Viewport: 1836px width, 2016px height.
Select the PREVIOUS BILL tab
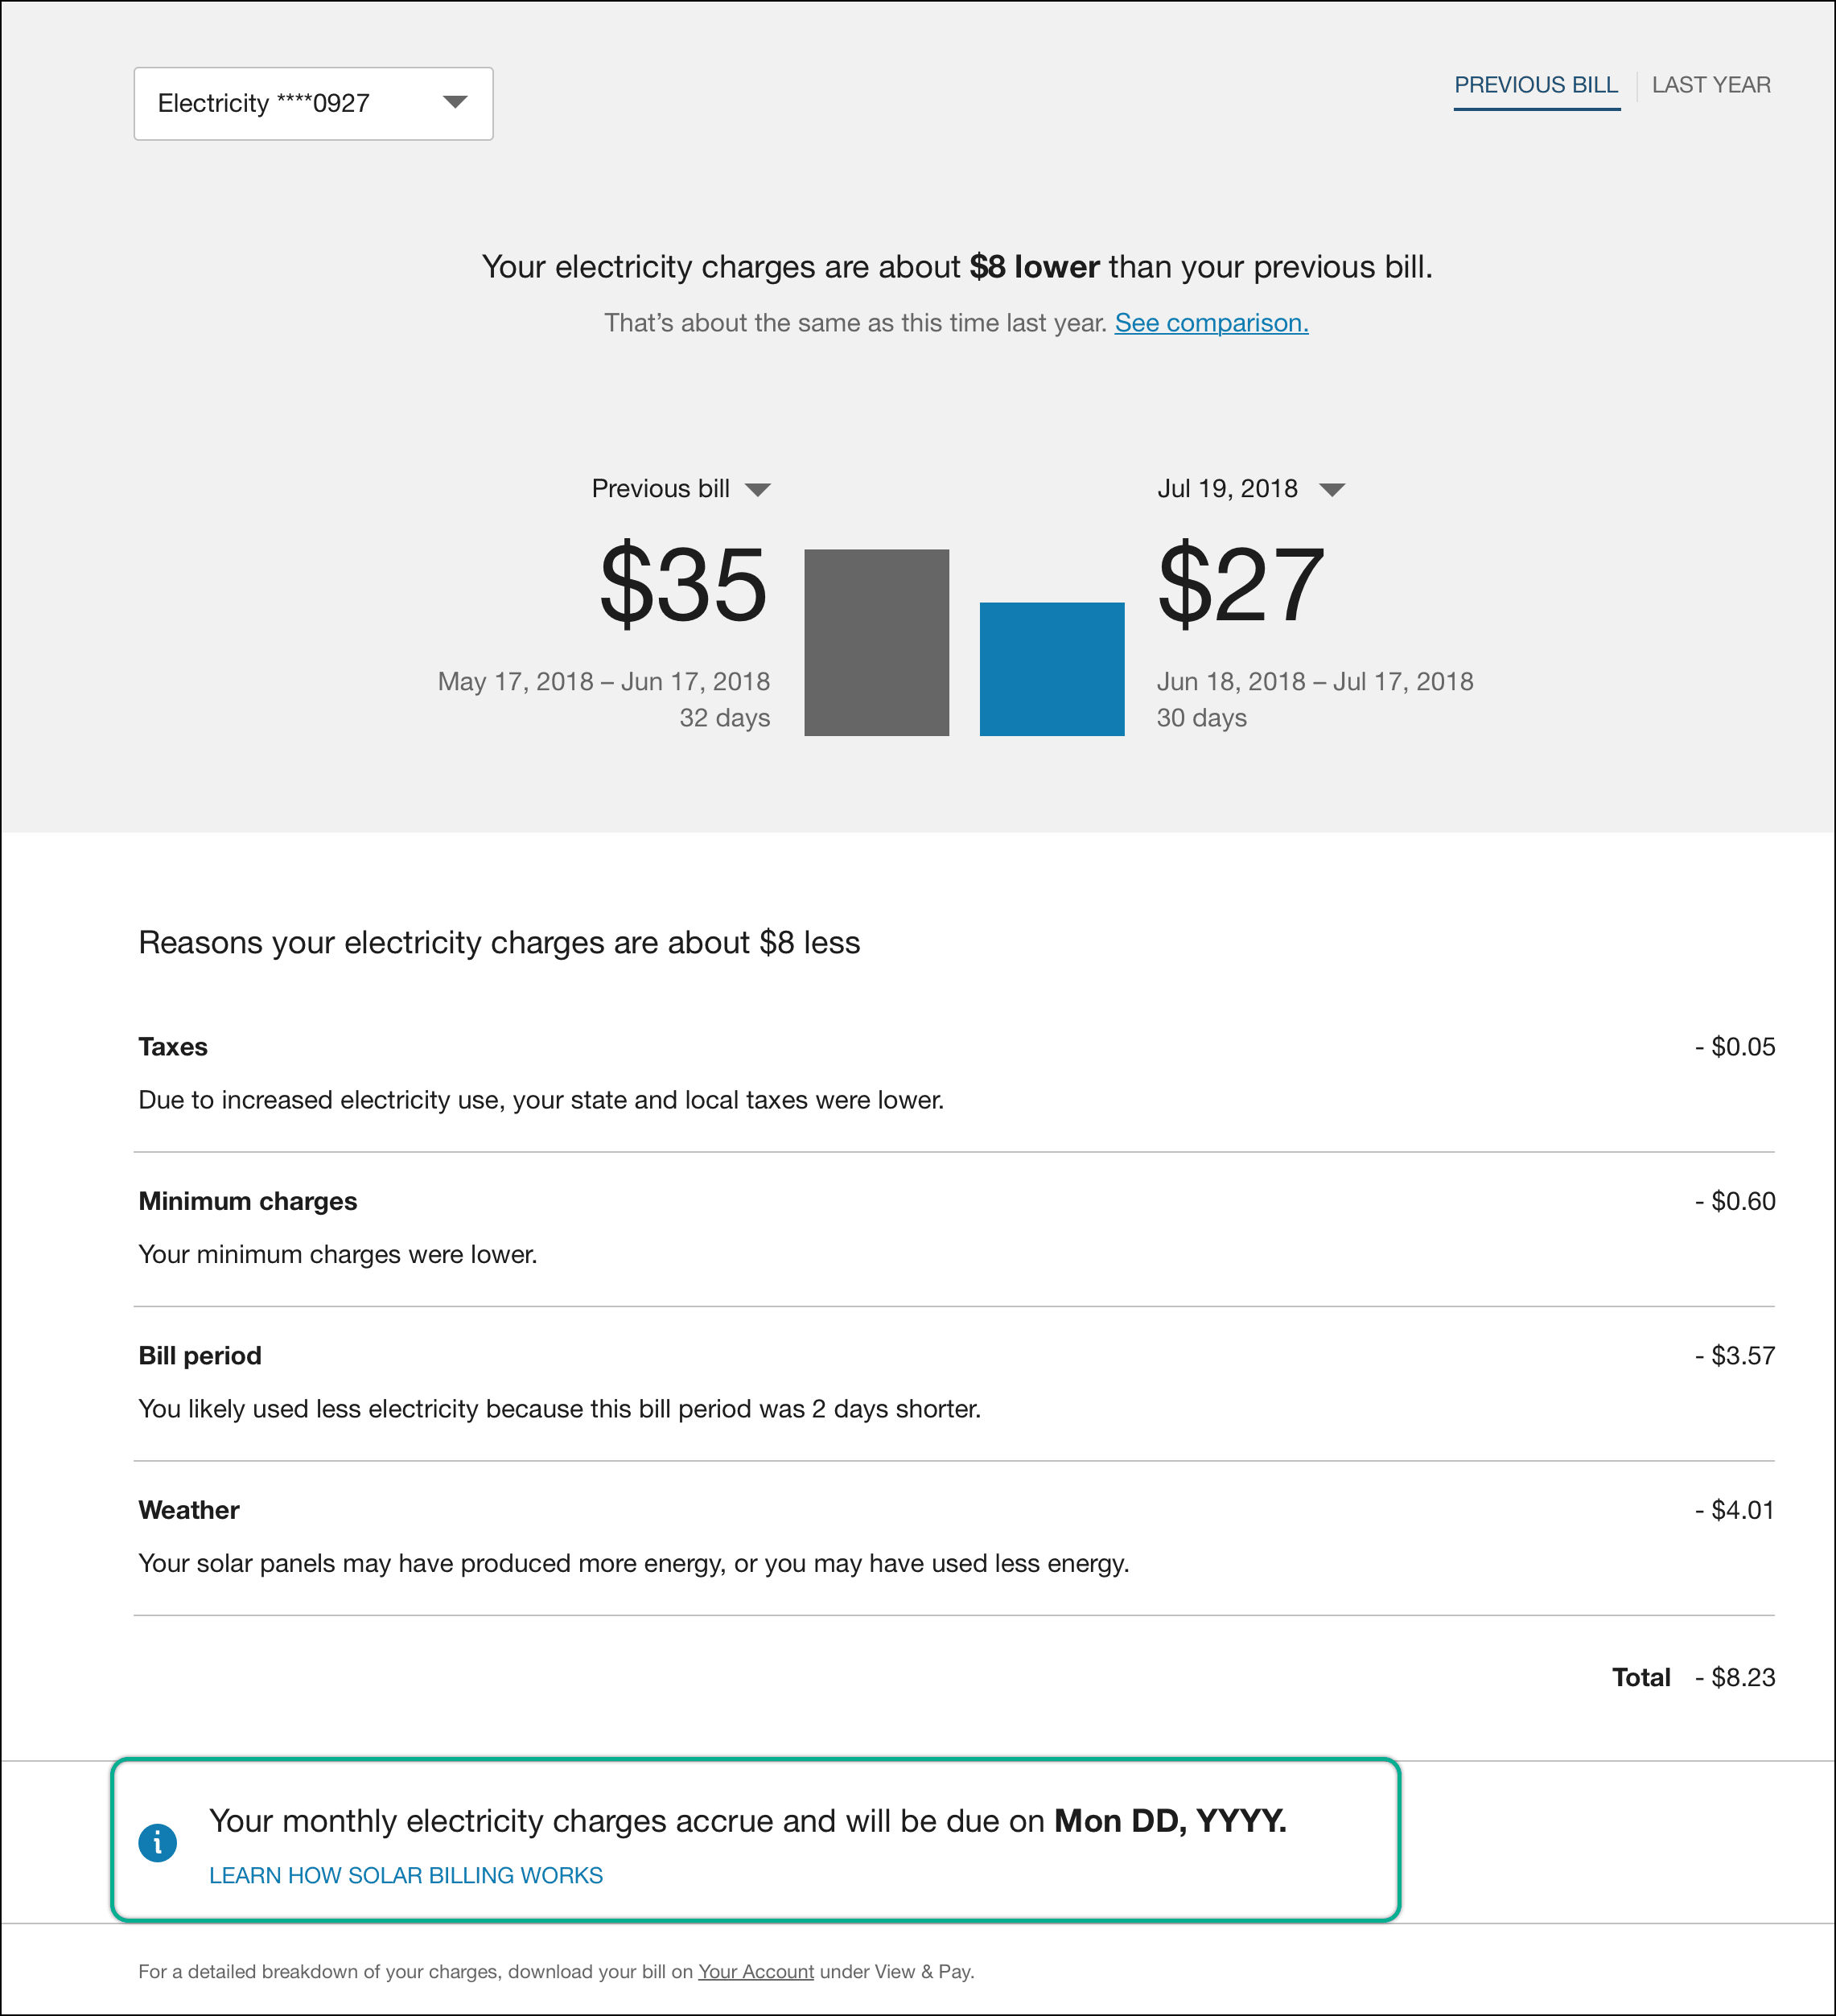point(1536,85)
